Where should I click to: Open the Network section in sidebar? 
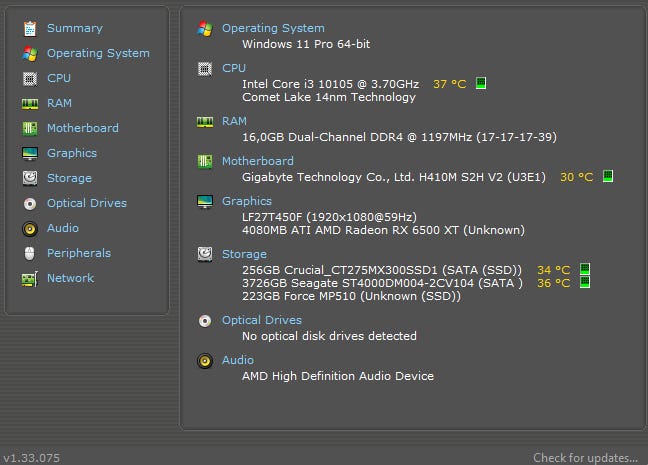coord(69,278)
